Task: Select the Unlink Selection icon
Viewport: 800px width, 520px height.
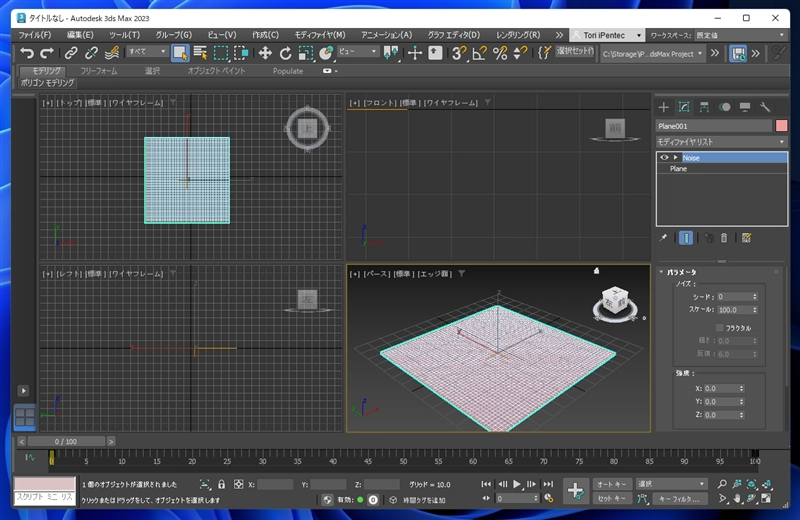Action: [91, 53]
